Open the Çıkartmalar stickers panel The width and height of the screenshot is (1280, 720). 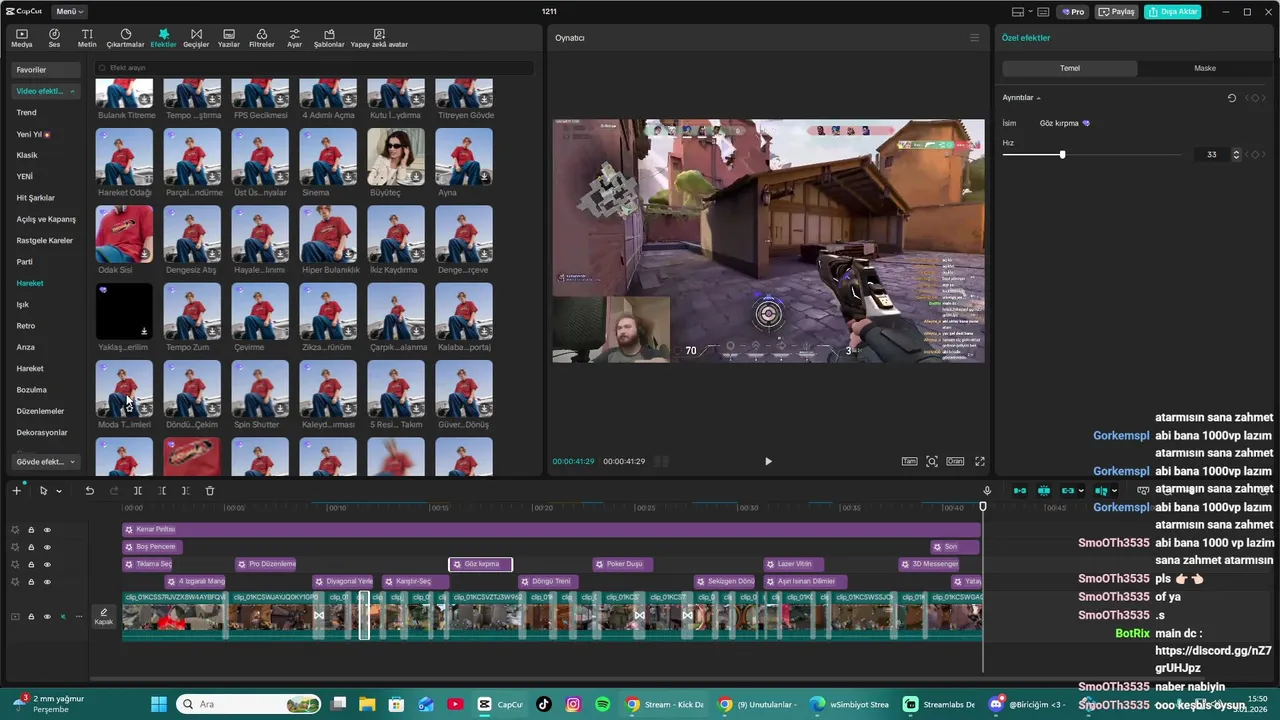pyautogui.click(x=125, y=38)
